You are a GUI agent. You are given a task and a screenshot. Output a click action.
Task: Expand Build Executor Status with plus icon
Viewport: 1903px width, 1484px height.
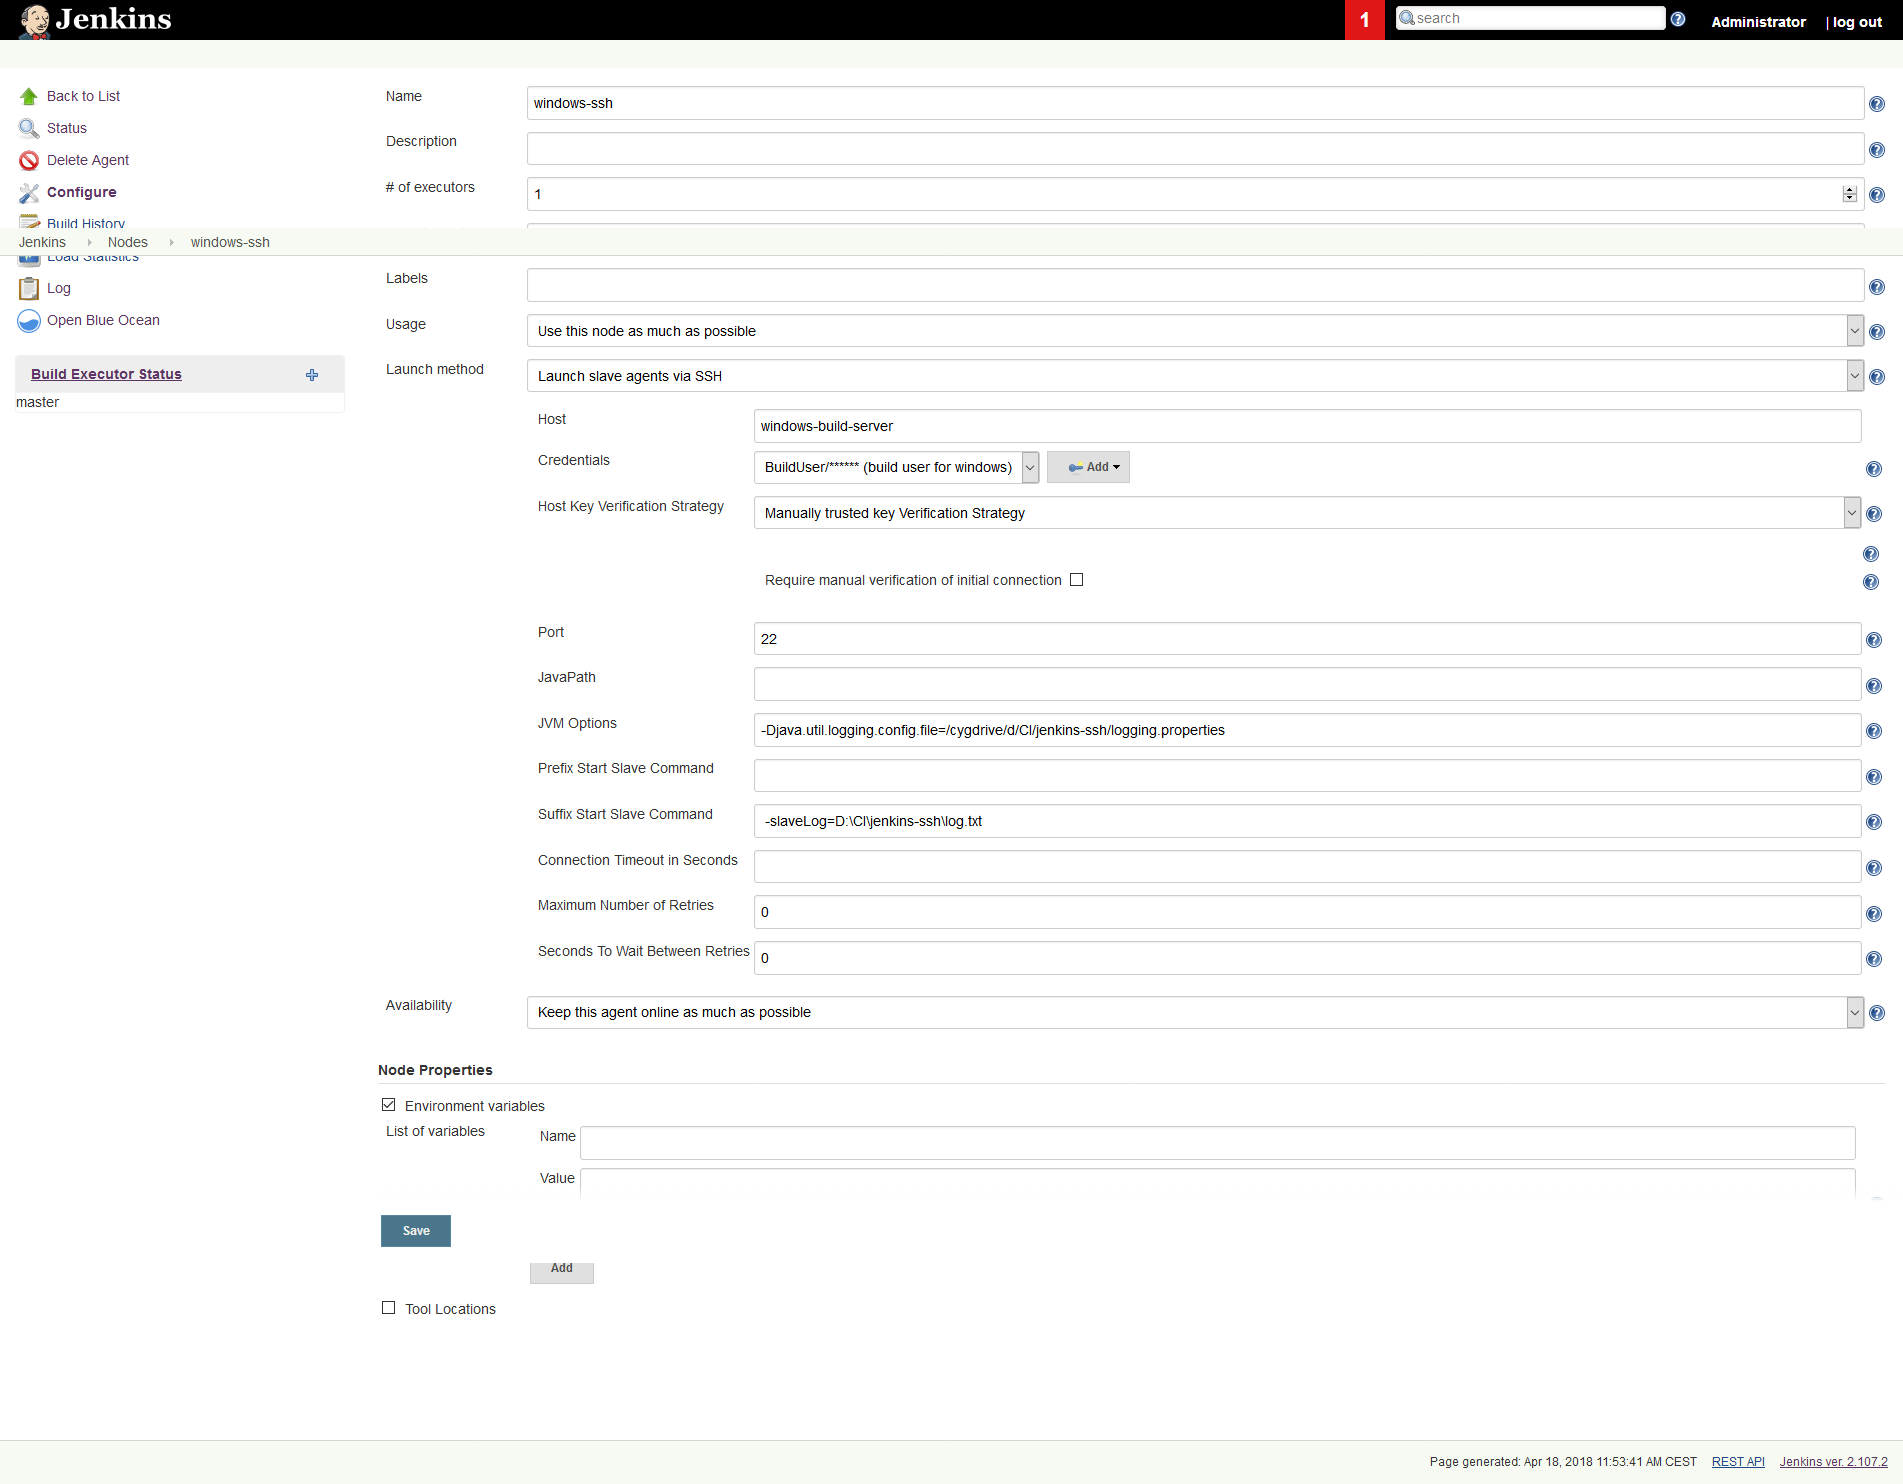tap(312, 375)
